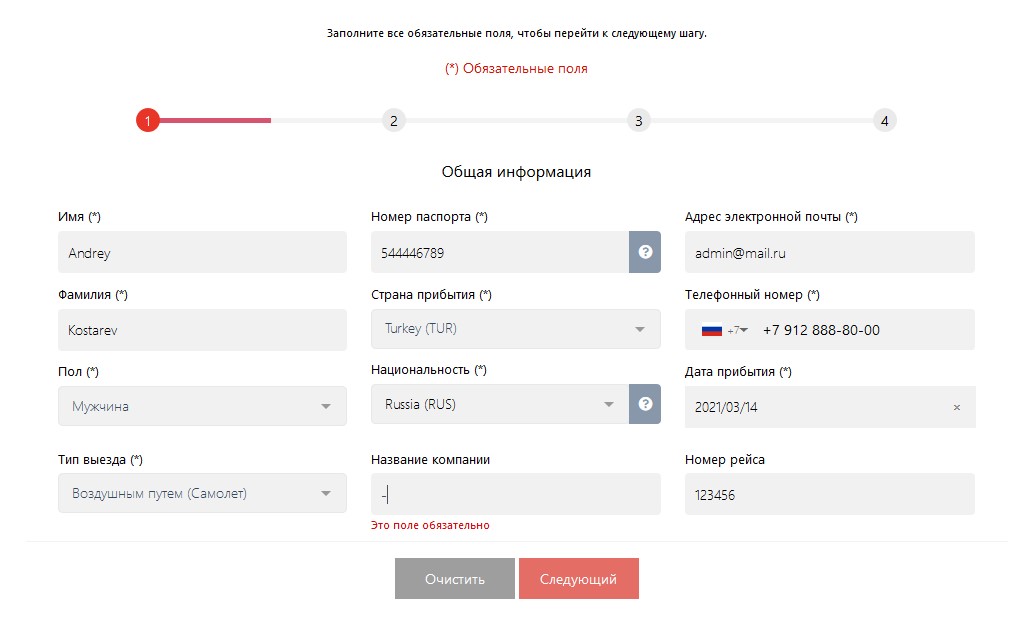Expand the Страна прибытия Turkey dropdown

click(x=515, y=329)
